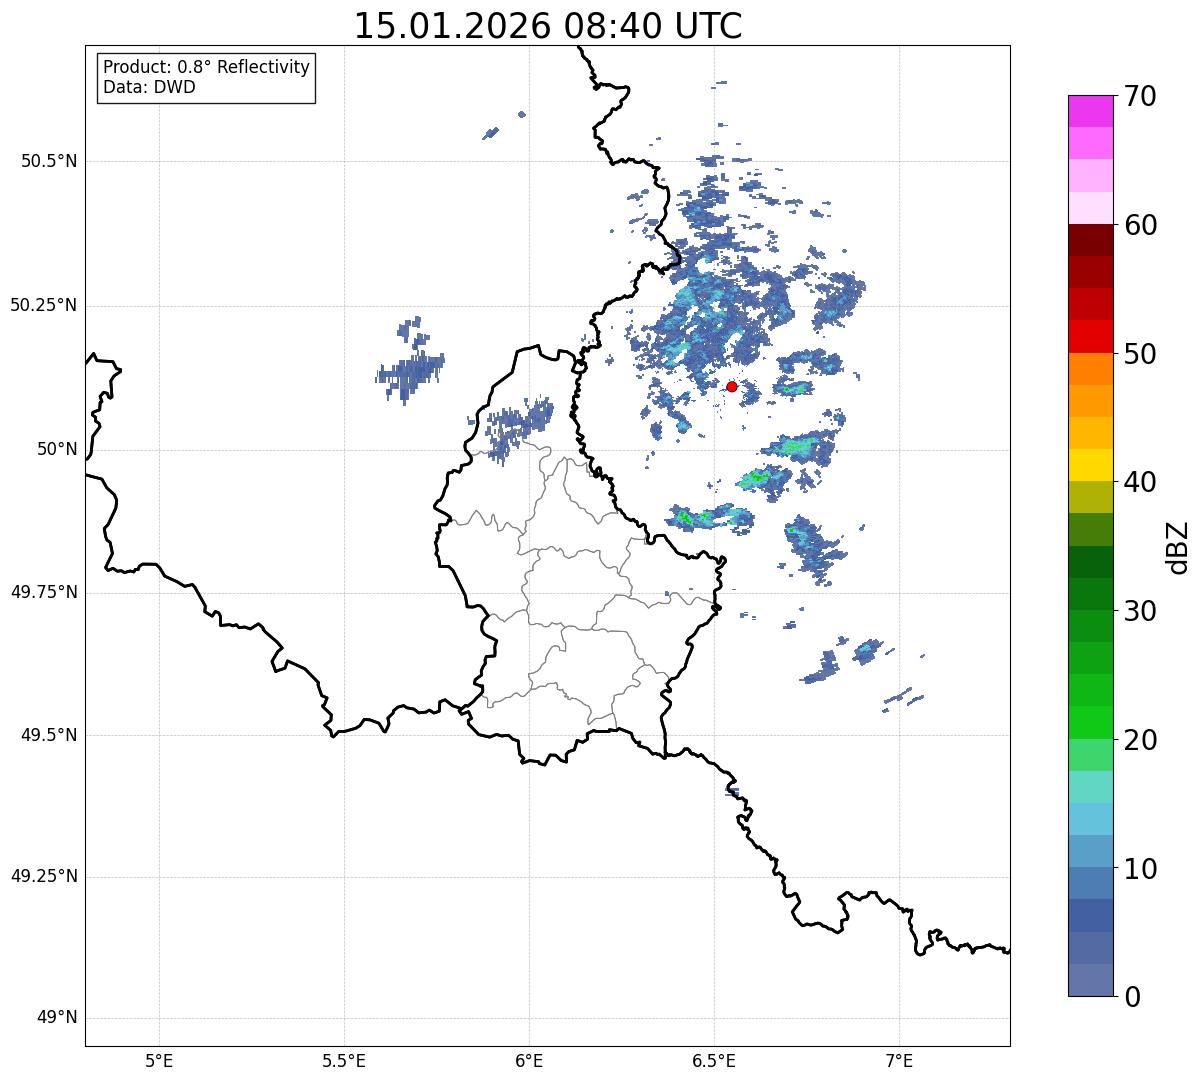Viewport: 1202px width, 1081px height.
Task: Click the latitude label 50.25°N
Action: (x=43, y=305)
